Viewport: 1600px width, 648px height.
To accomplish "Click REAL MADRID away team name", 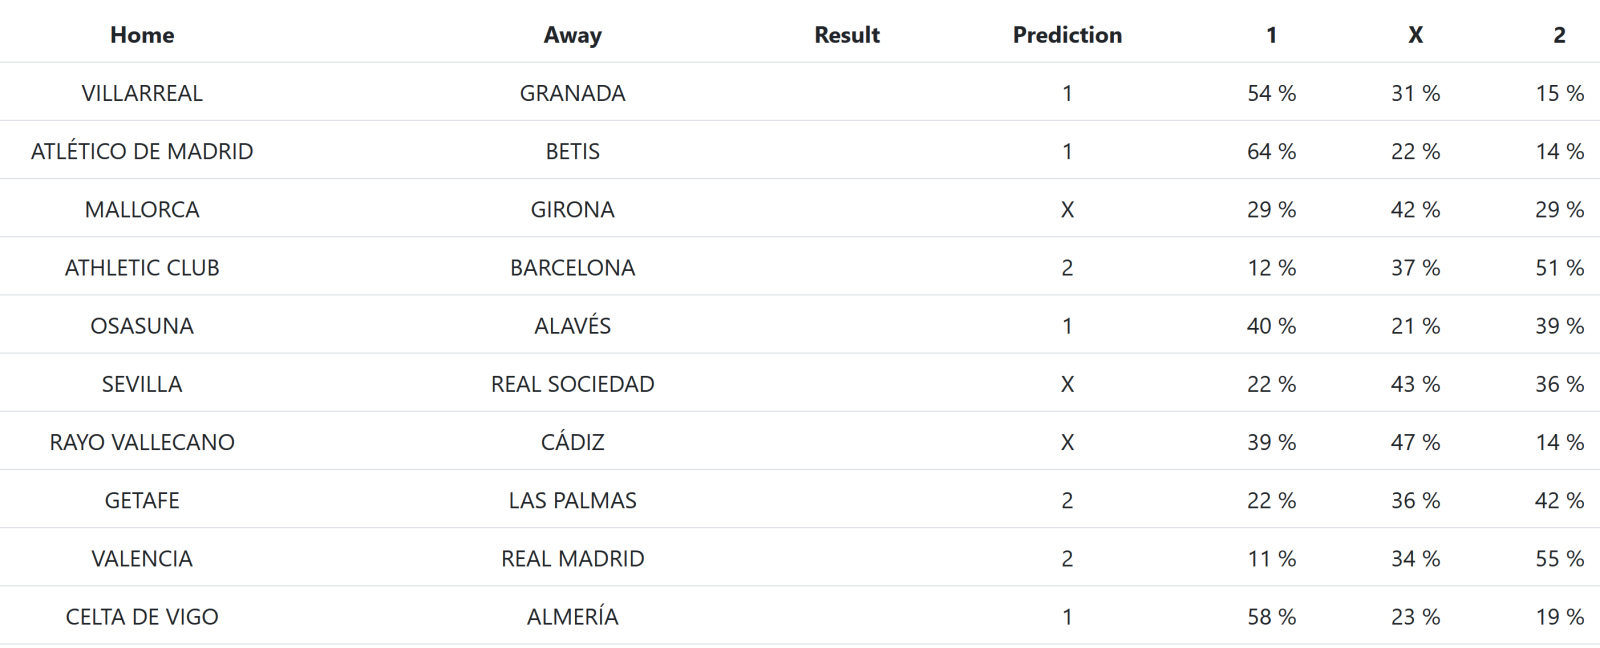I will pyautogui.click(x=572, y=558).
